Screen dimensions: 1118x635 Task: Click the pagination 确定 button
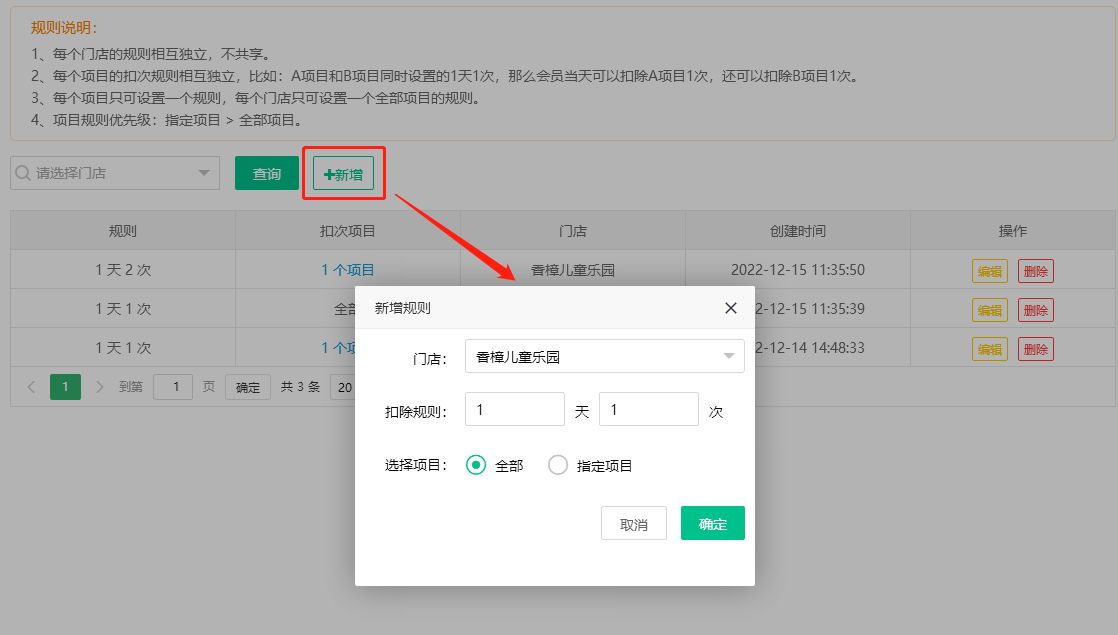tap(247, 387)
